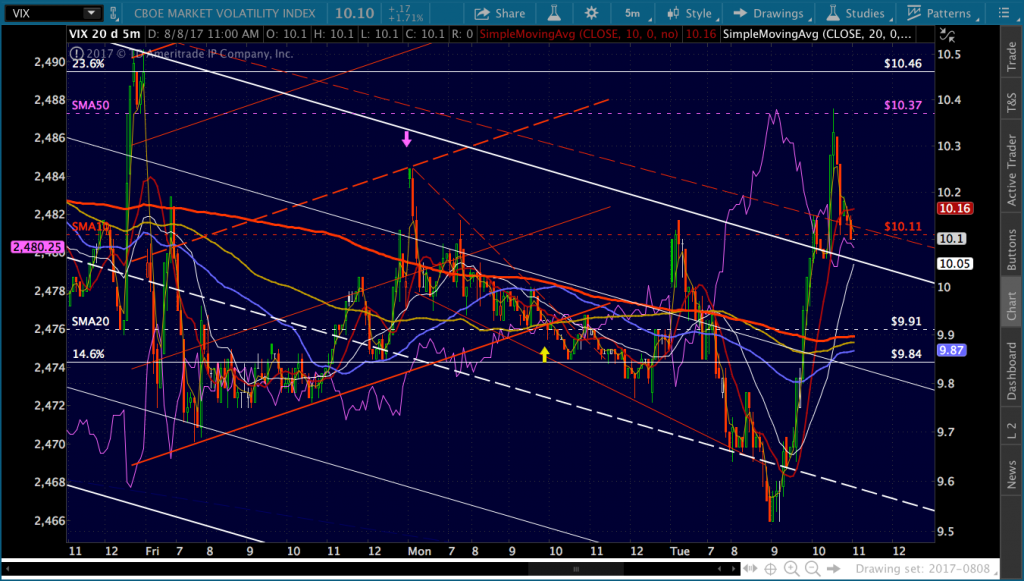
Task: Zoom out using the magnifier minus icon
Action: click(x=812, y=569)
